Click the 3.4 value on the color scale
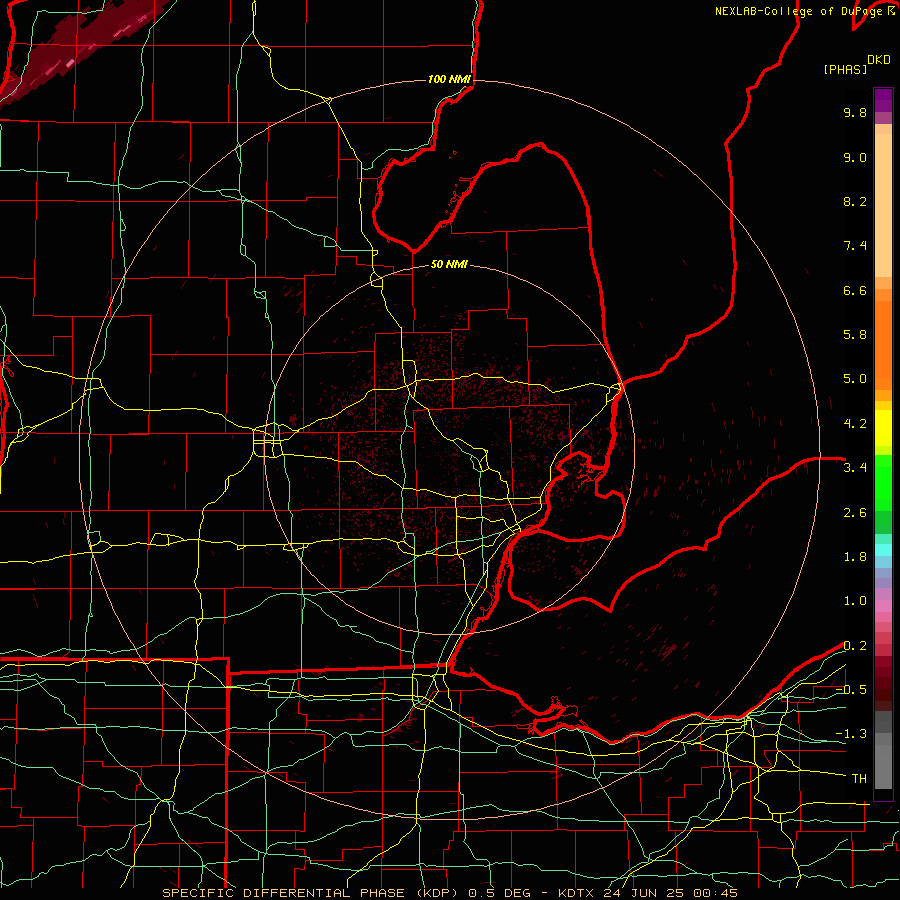Screen dimensions: 900x900 point(855,468)
